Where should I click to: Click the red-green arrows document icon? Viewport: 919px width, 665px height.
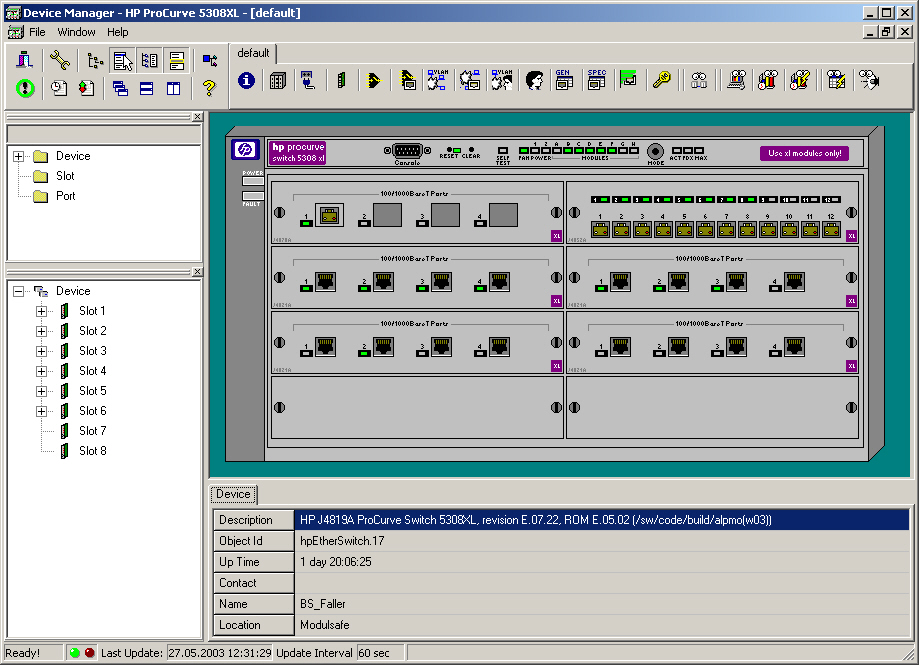(x=86, y=88)
